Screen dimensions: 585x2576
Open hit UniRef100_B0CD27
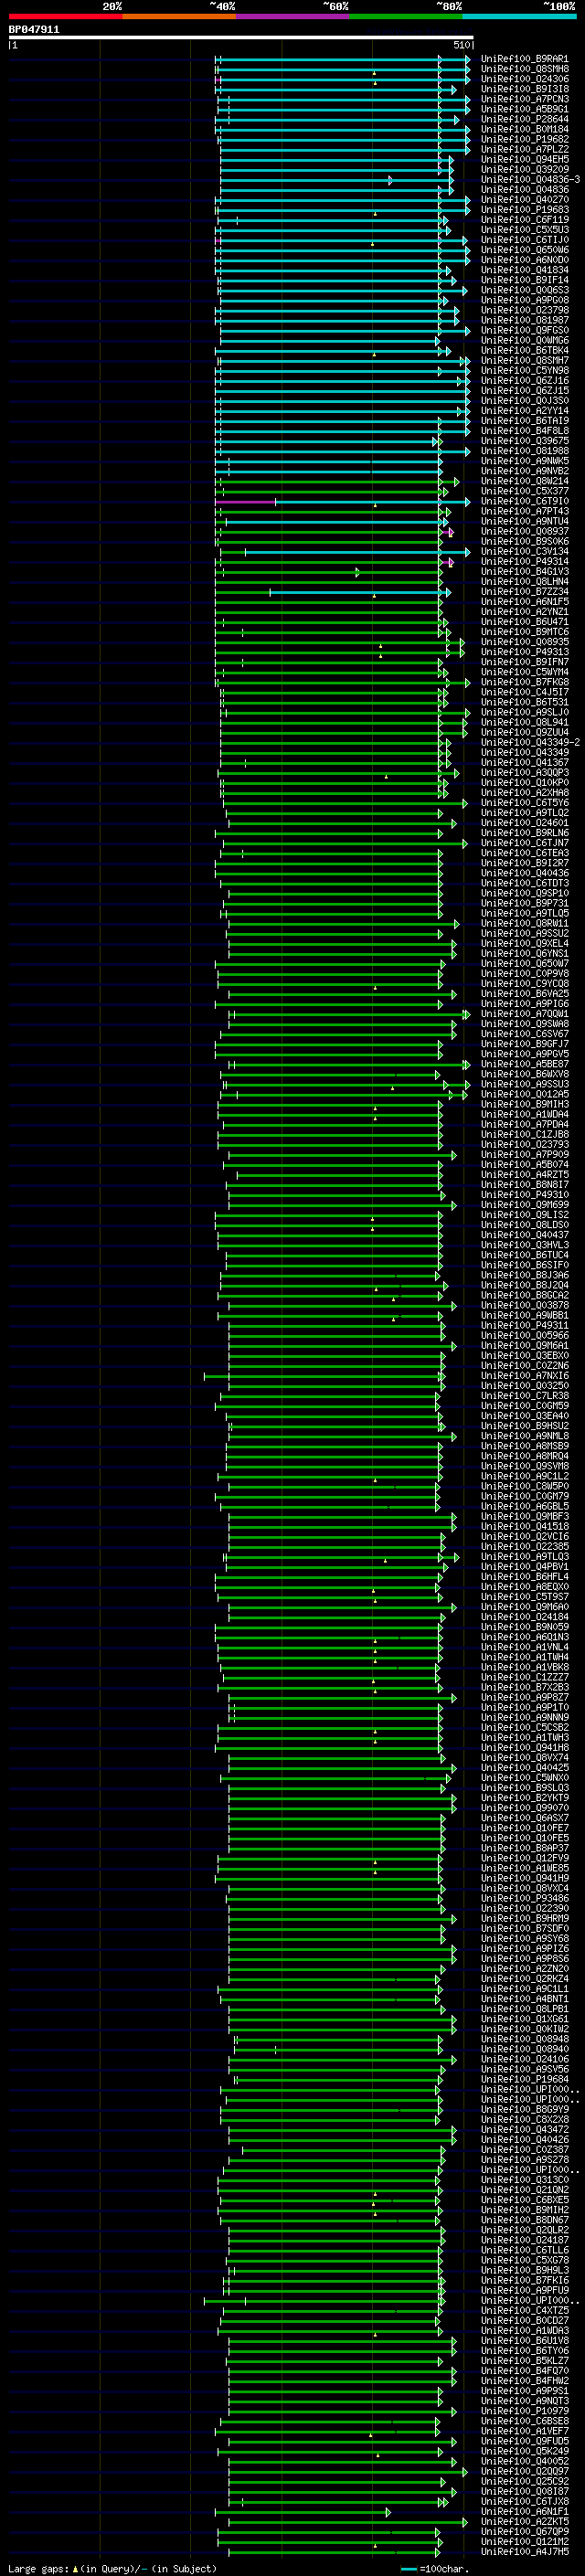524,2320
